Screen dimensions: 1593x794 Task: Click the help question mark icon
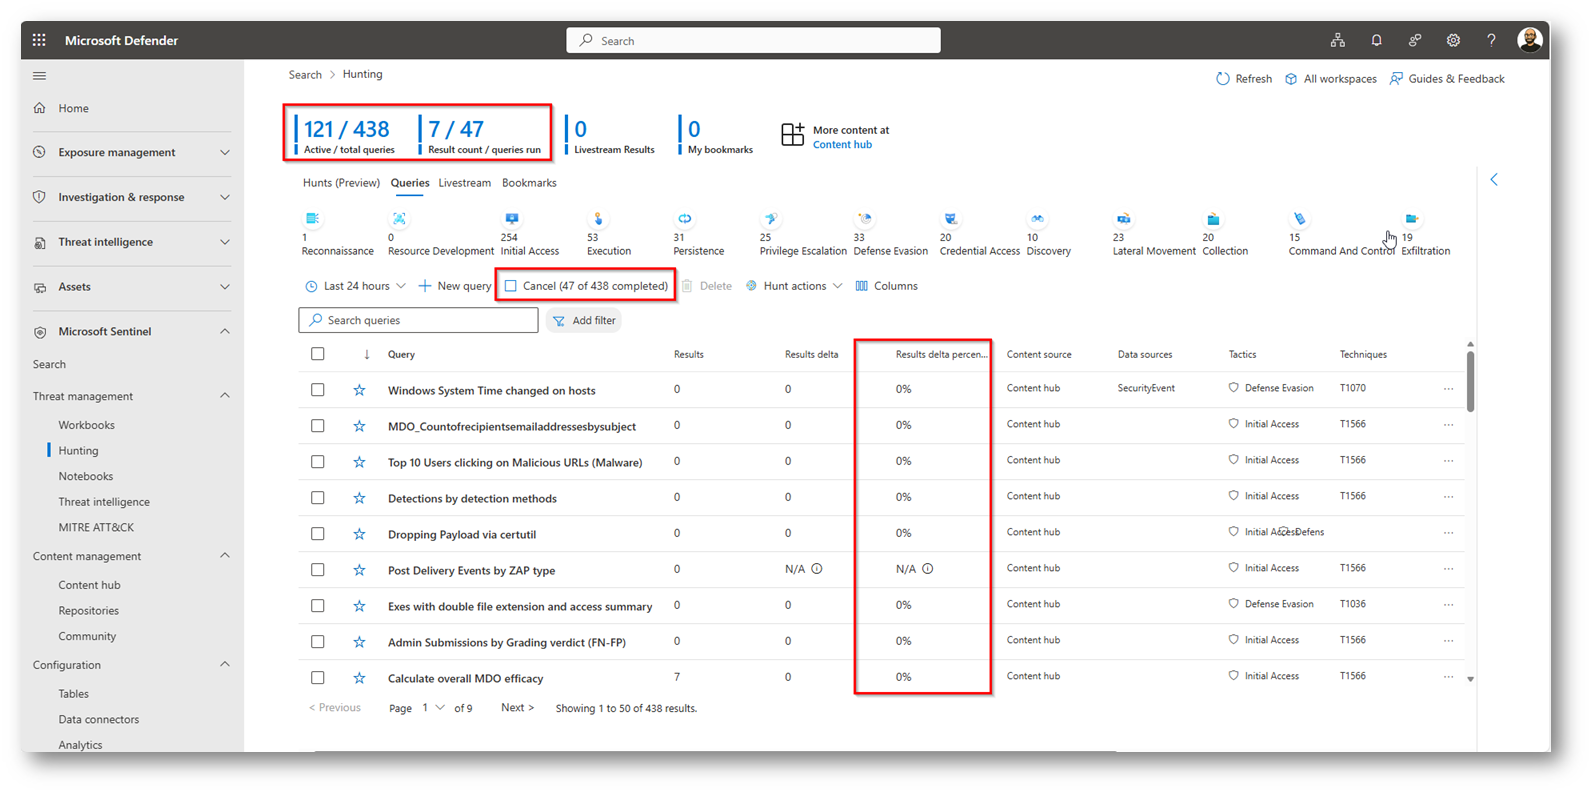coord(1490,40)
